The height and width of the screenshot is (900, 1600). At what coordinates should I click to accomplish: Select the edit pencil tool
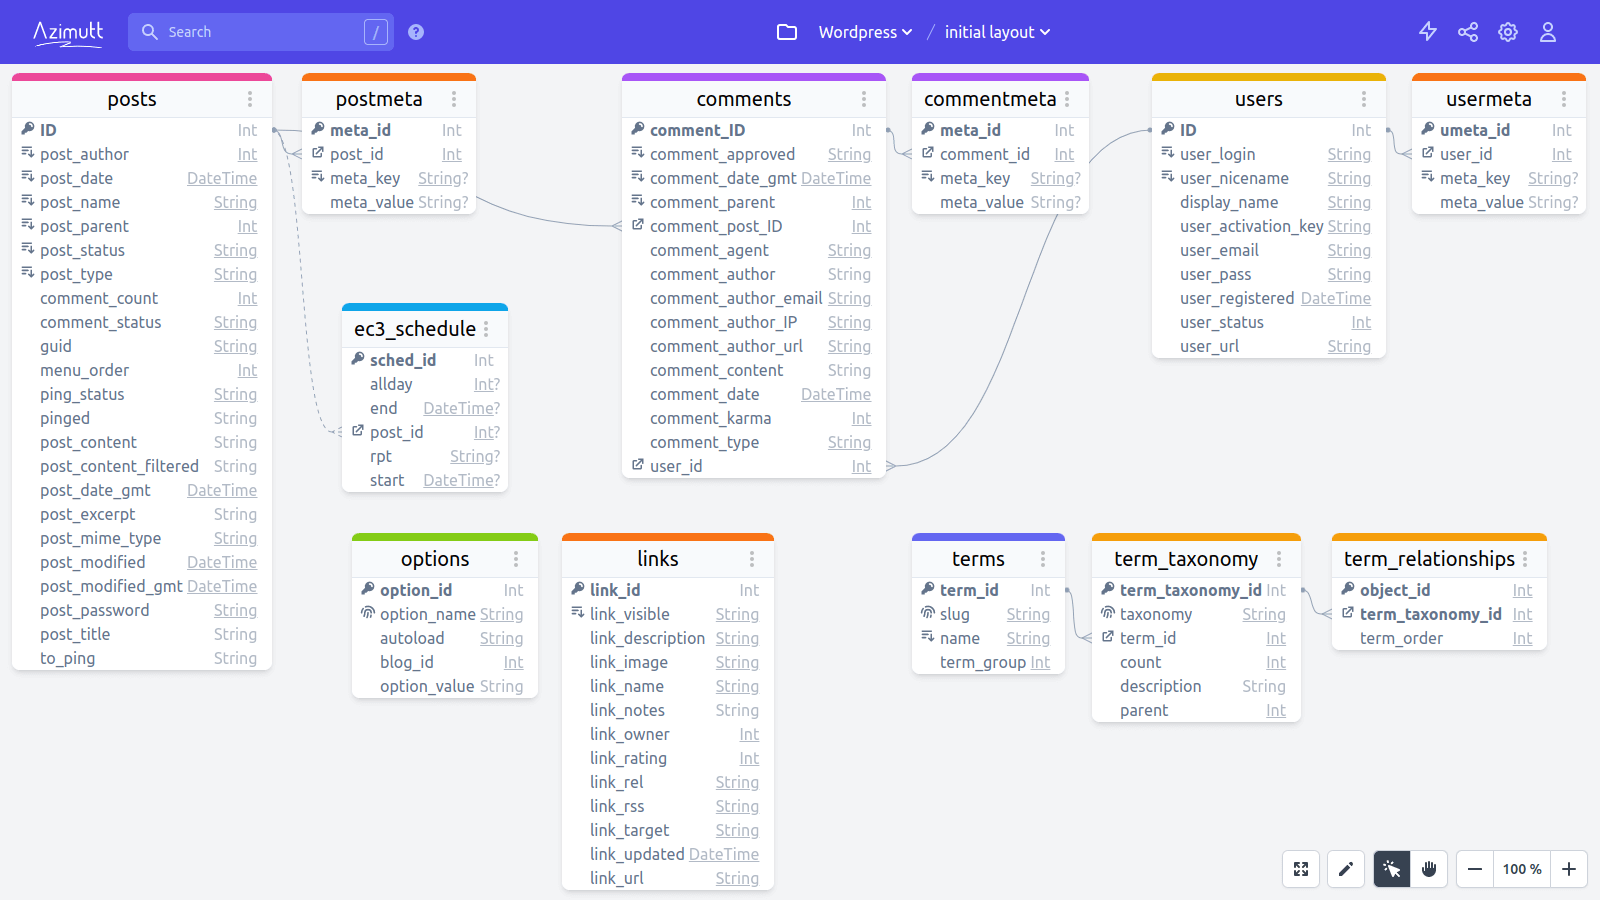(x=1345, y=869)
